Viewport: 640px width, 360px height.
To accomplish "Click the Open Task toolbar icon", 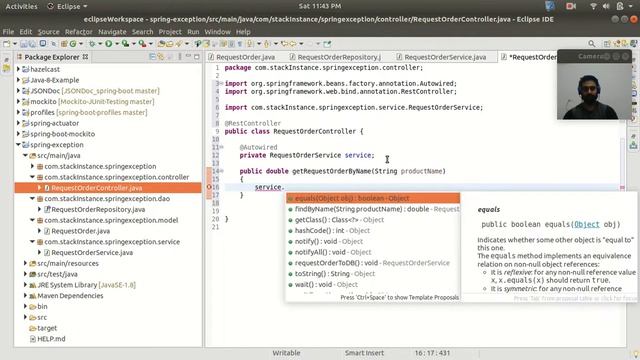I will coord(170,44).
